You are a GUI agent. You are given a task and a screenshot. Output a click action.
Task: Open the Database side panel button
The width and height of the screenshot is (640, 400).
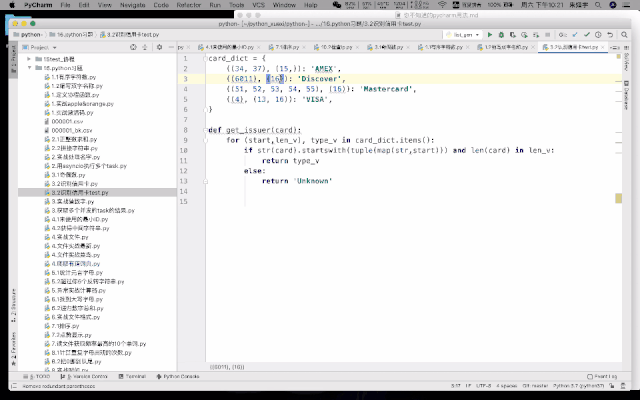point(626,95)
